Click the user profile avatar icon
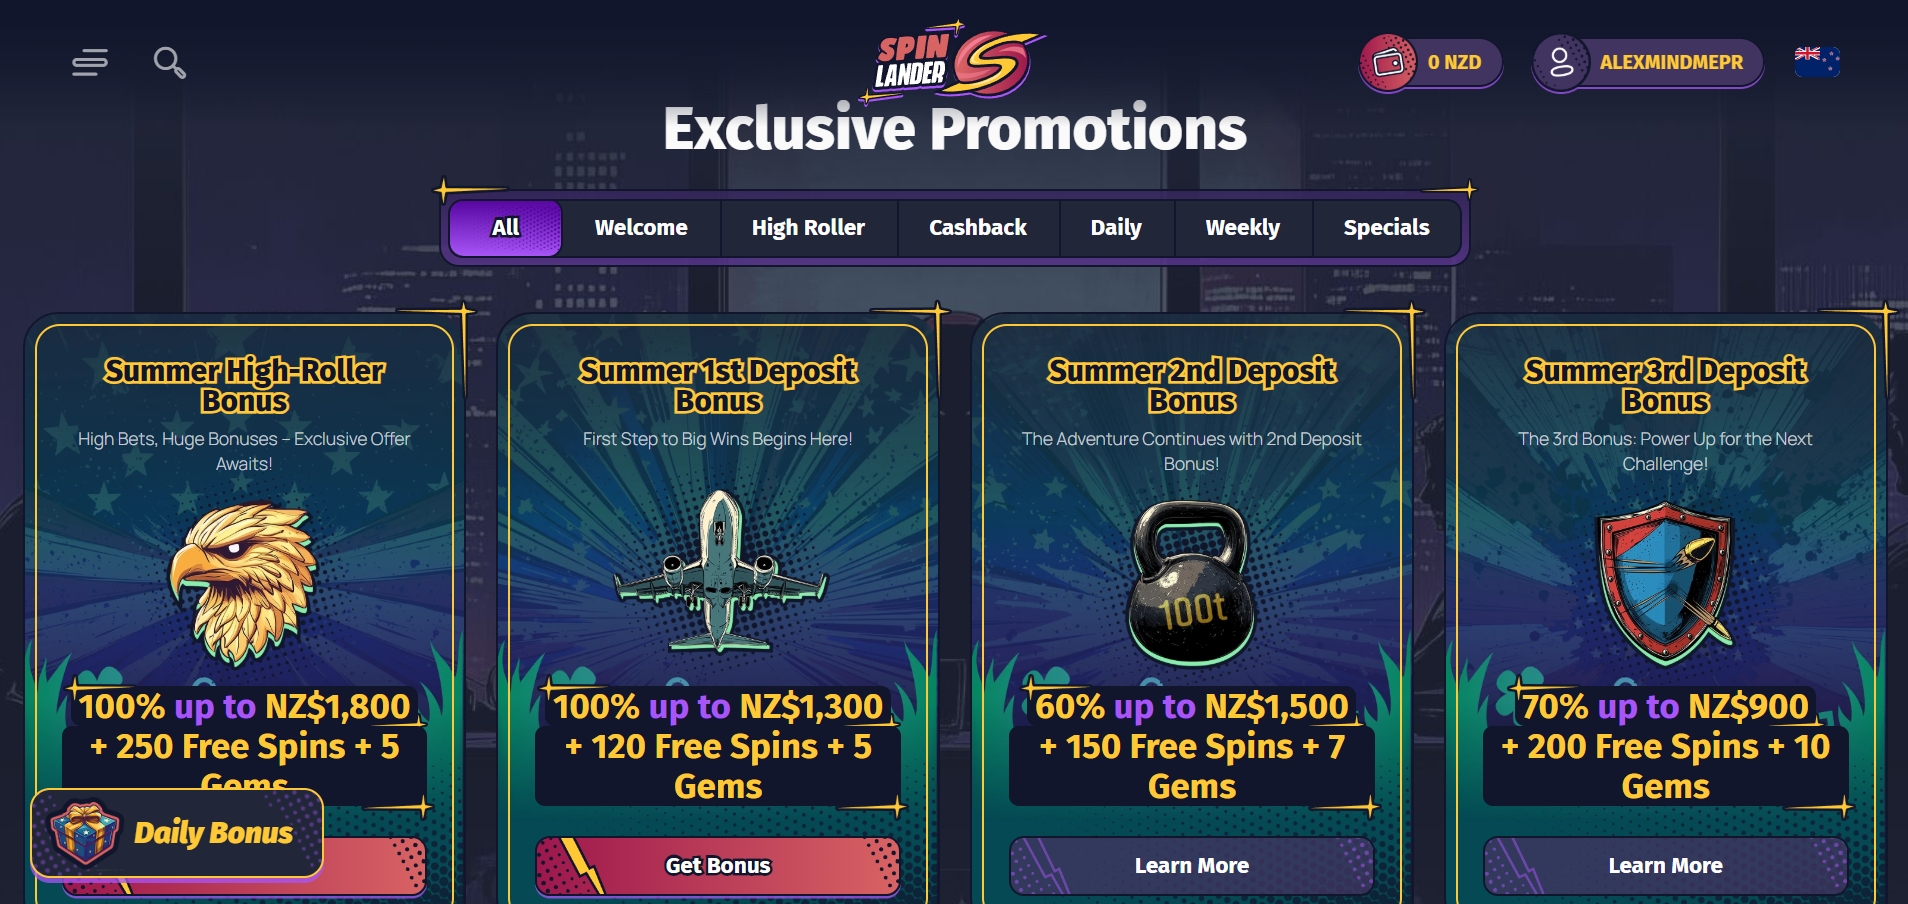The height and width of the screenshot is (904, 1908). [x=1560, y=63]
